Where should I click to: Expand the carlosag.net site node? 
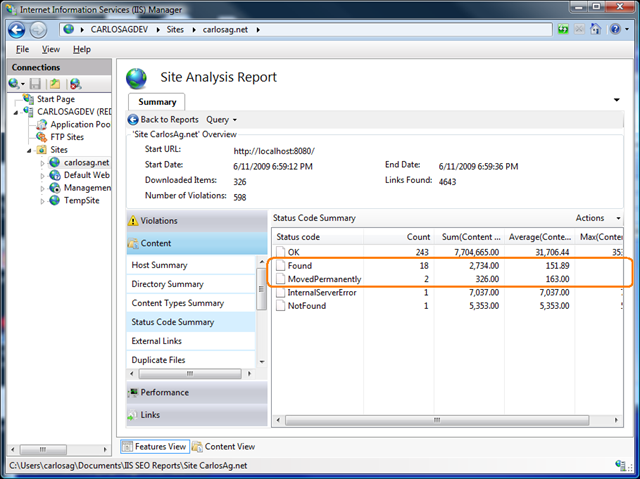click(42, 163)
